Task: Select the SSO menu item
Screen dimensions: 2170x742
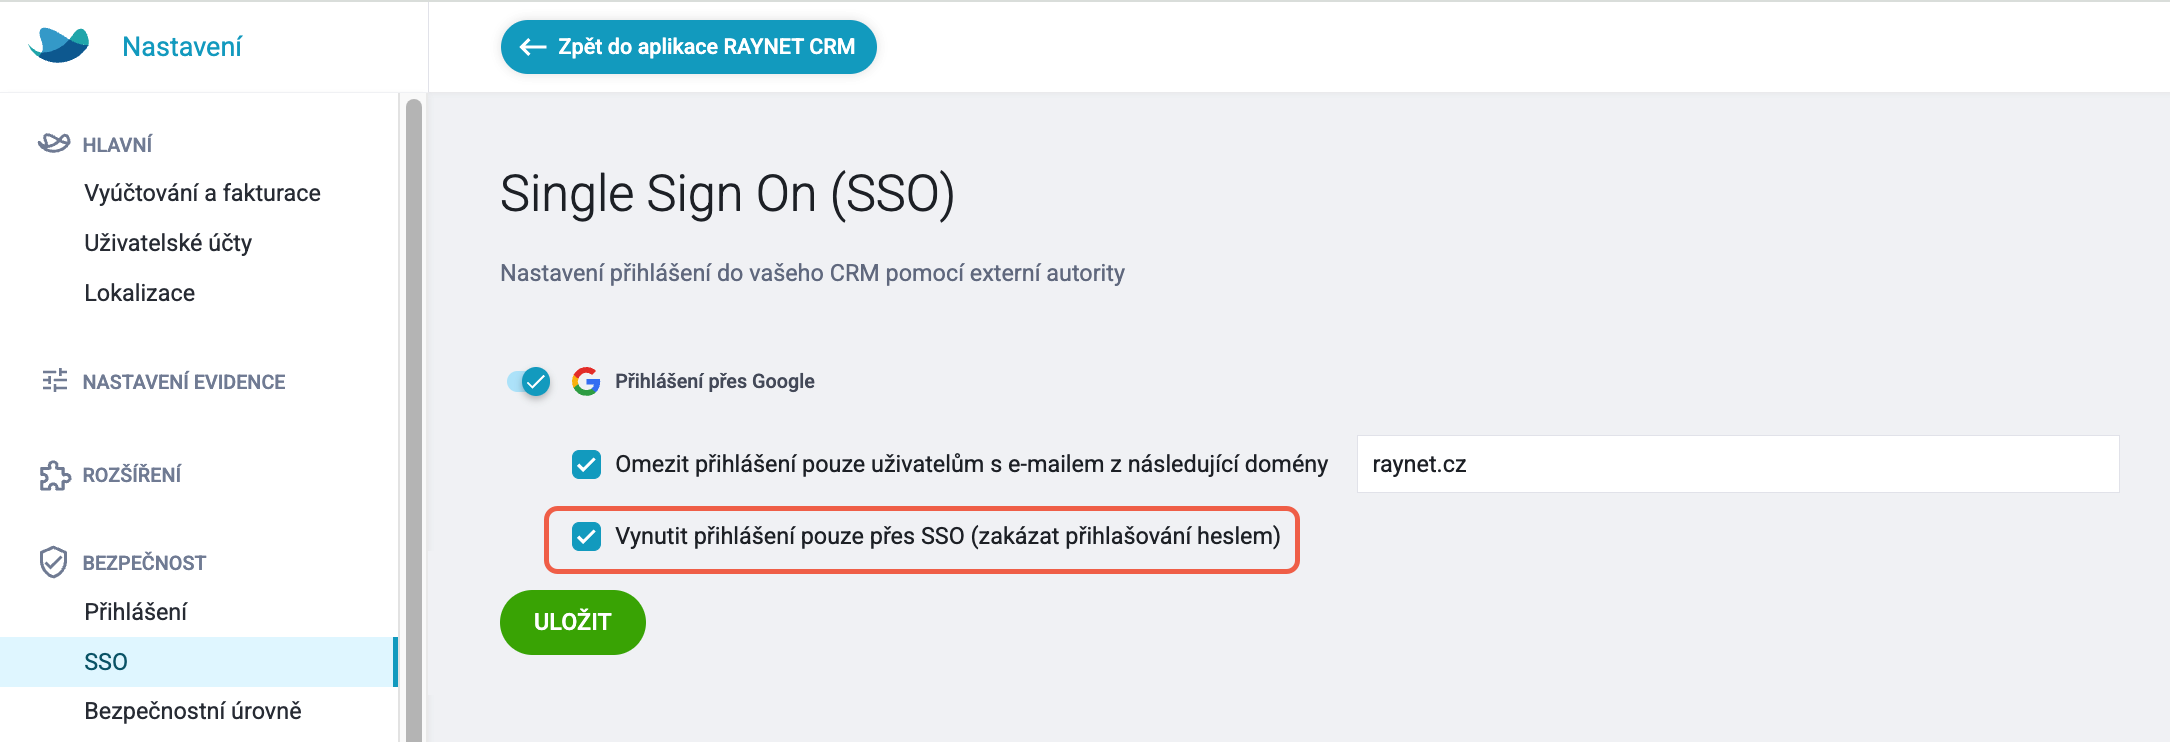Action: click(198, 662)
